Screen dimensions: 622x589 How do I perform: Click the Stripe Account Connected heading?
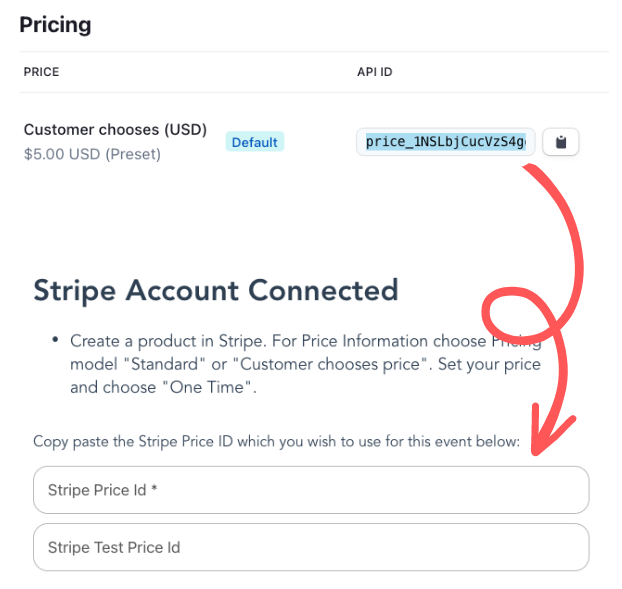tap(216, 290)
